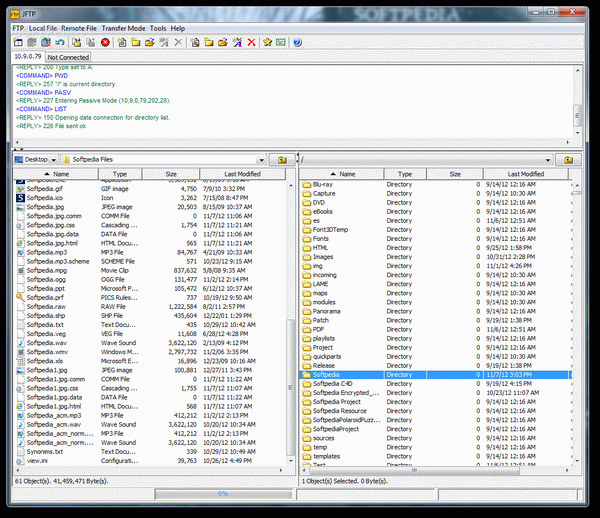Click the red X delete remote file icon
Image resolution: width=600 pixels, height=518 pixels.
(251, 43)
